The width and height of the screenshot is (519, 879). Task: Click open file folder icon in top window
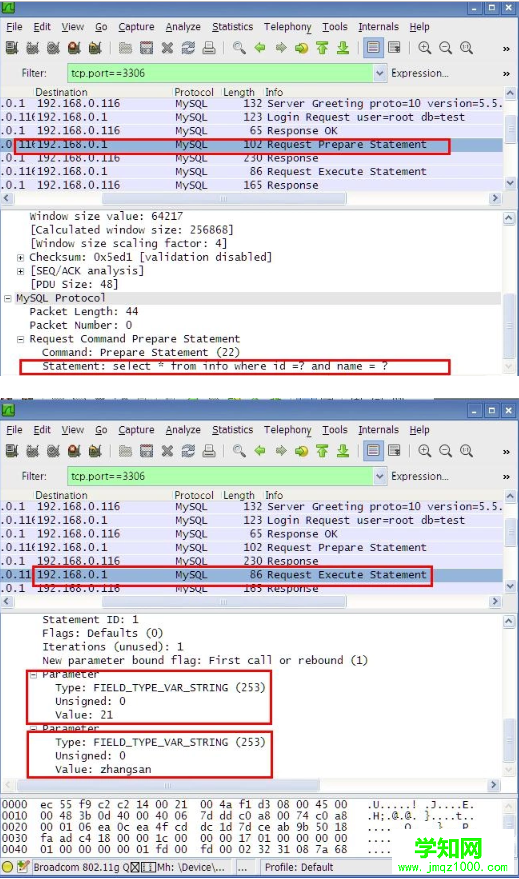click(x=126, y=48)
